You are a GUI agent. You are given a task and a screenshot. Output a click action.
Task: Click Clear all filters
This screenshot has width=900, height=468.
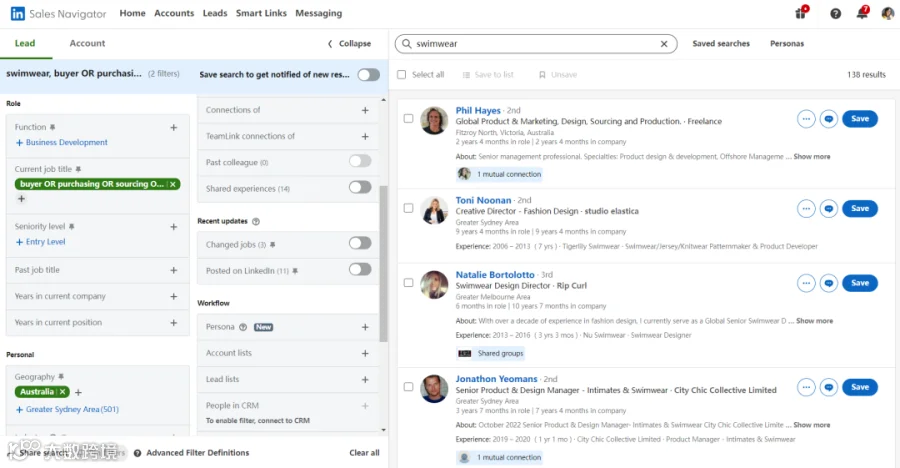point(364,453)
